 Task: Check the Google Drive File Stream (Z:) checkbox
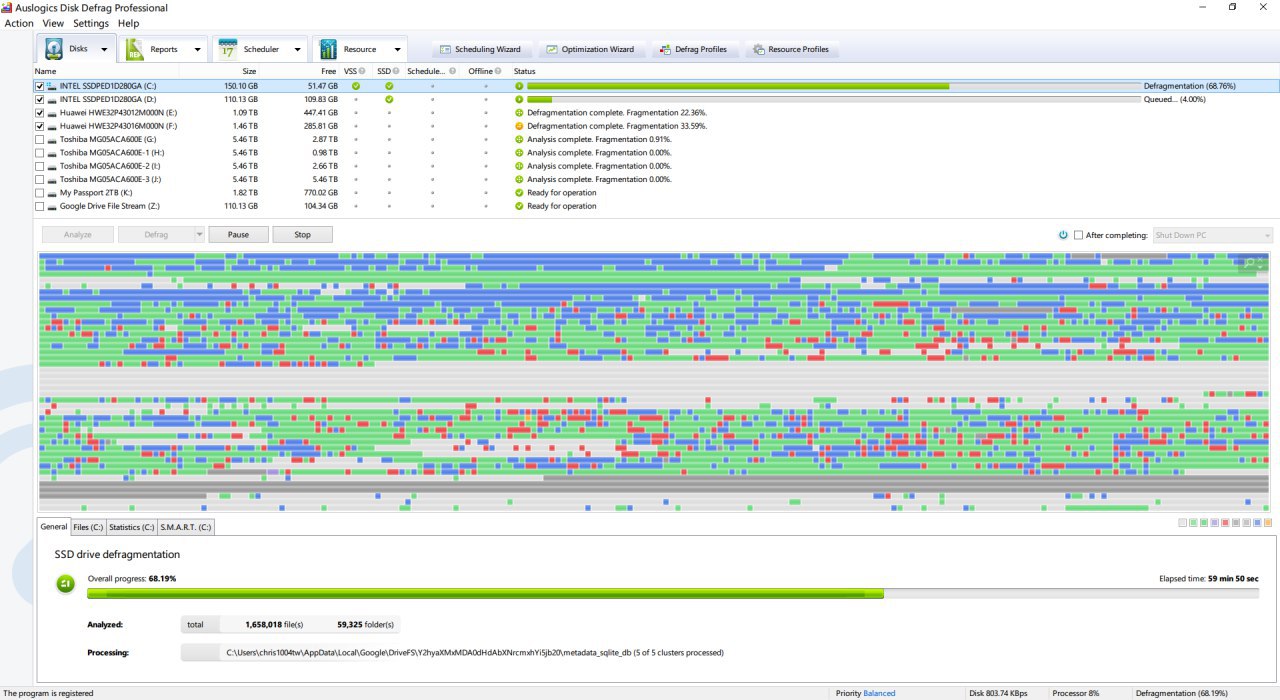pos(40,206)
